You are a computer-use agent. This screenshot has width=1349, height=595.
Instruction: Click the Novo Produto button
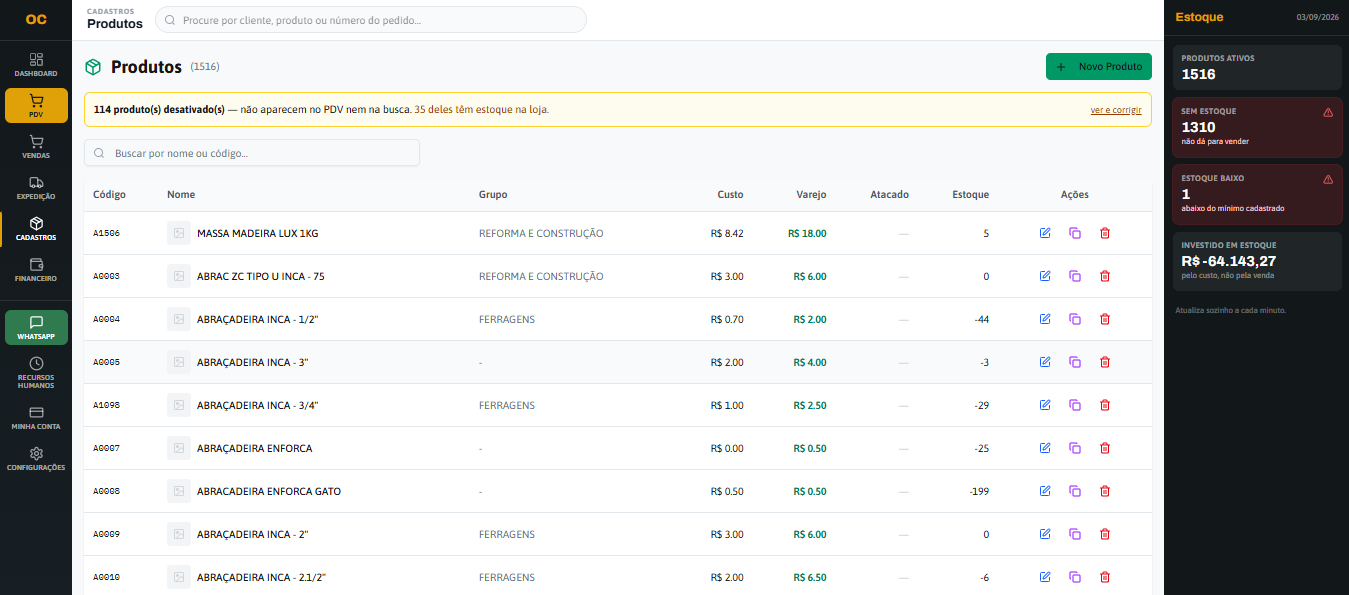point(1099,66)
